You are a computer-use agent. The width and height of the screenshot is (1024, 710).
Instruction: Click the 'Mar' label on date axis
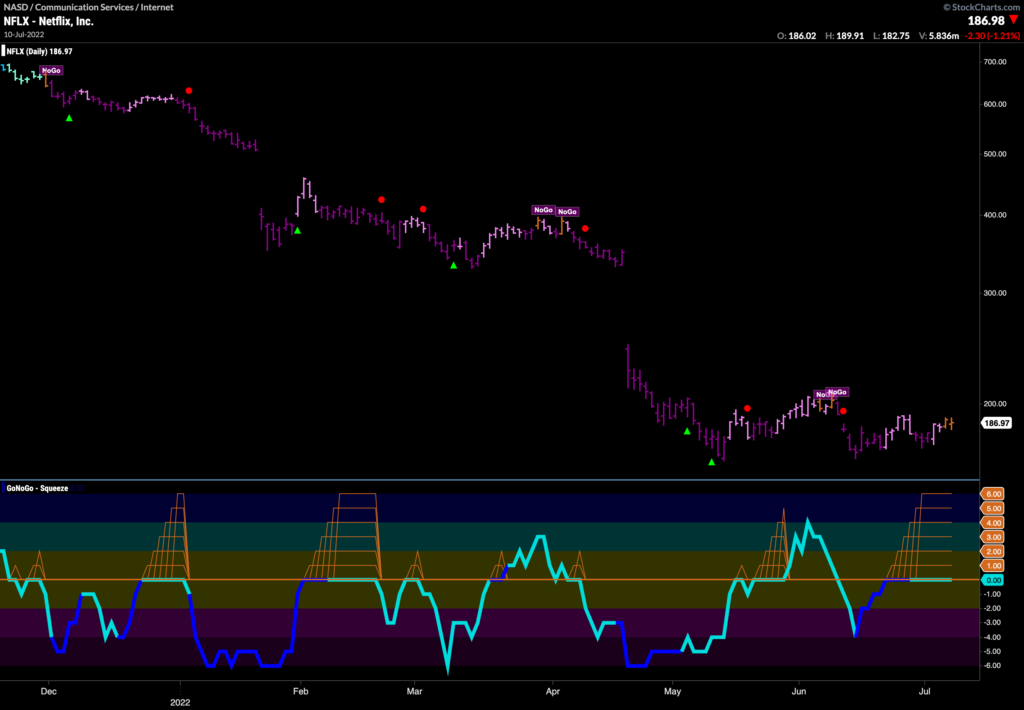pos(414,690)
